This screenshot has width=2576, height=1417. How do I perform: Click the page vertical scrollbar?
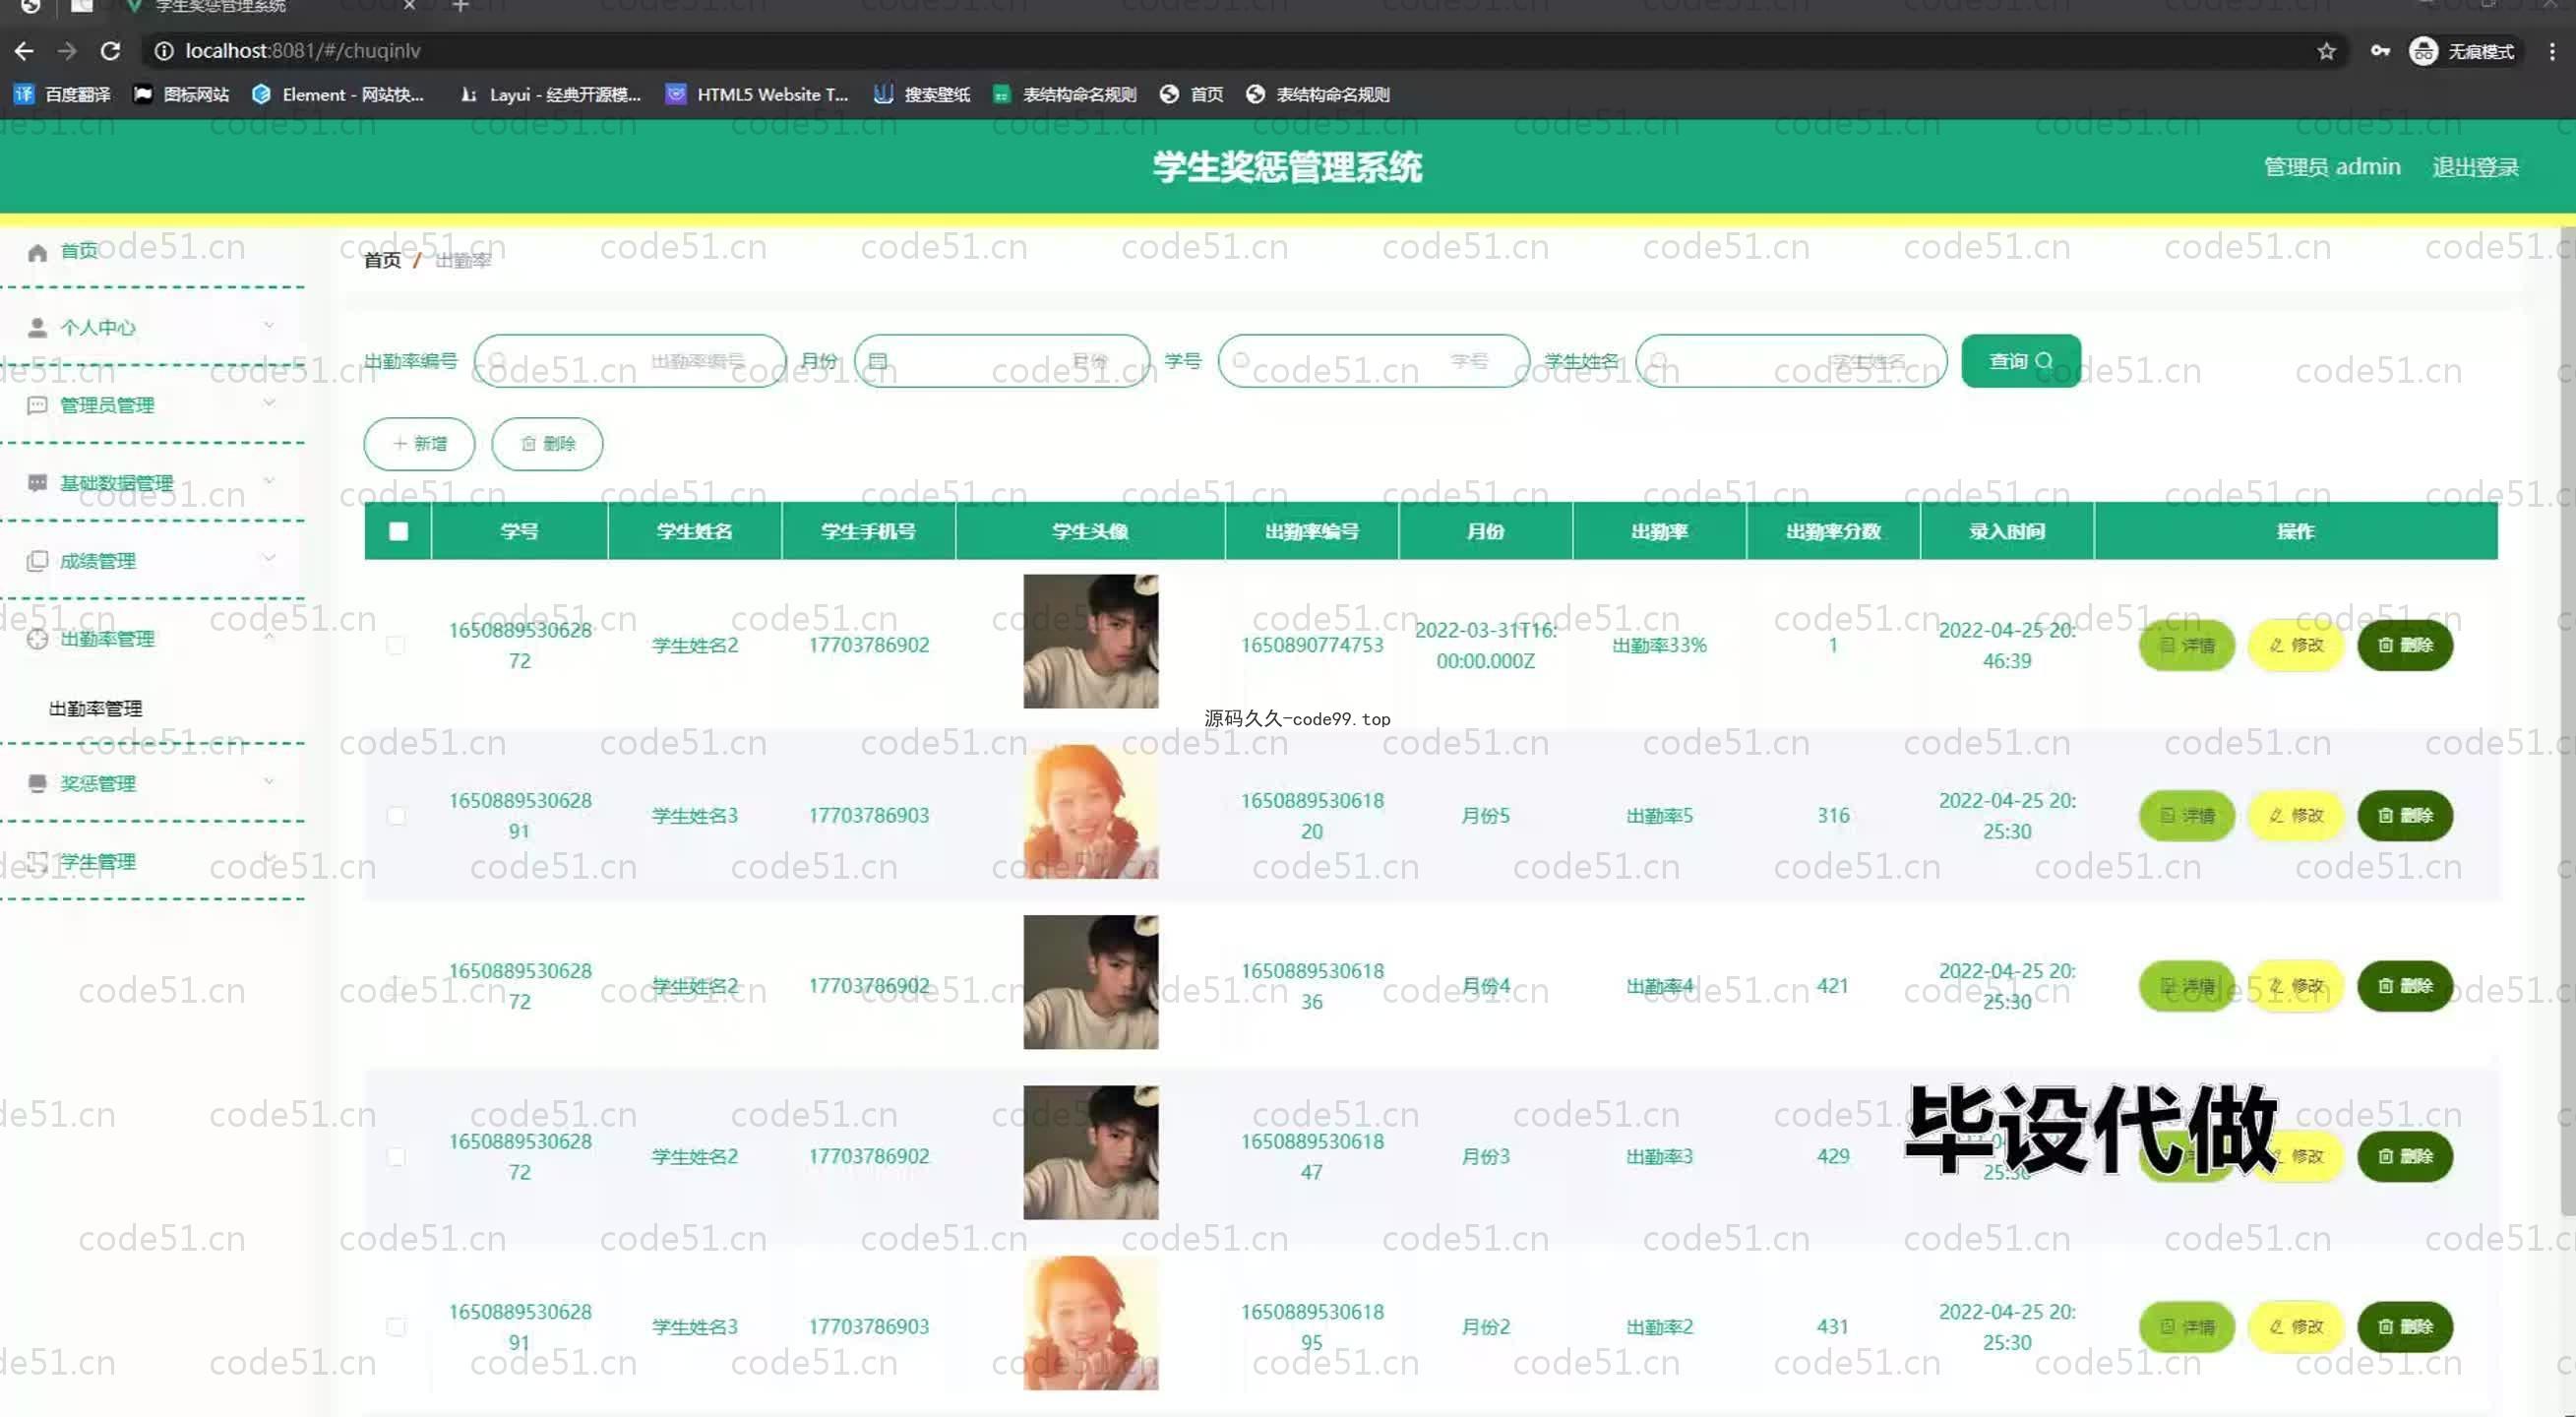2566,720
